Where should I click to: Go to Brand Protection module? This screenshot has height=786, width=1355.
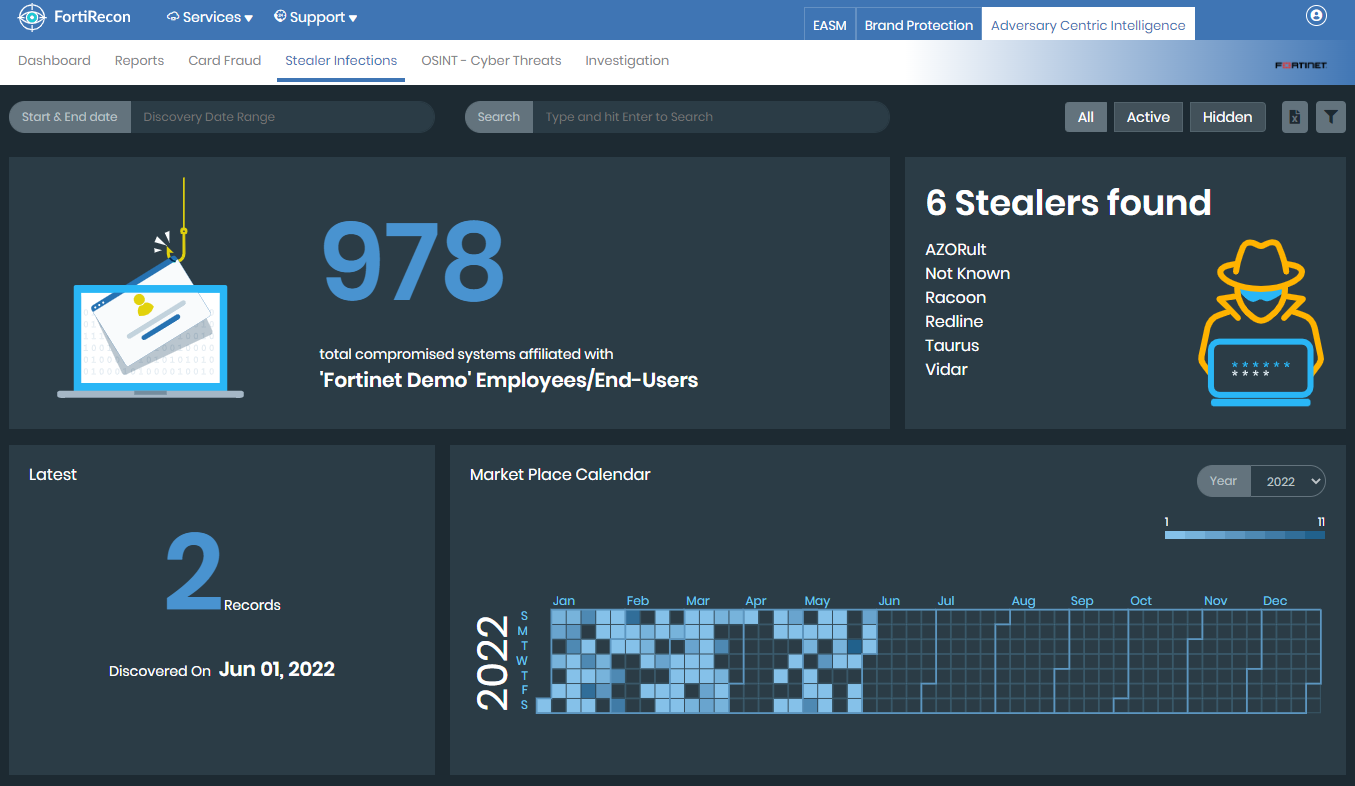(x=918, y=25)
